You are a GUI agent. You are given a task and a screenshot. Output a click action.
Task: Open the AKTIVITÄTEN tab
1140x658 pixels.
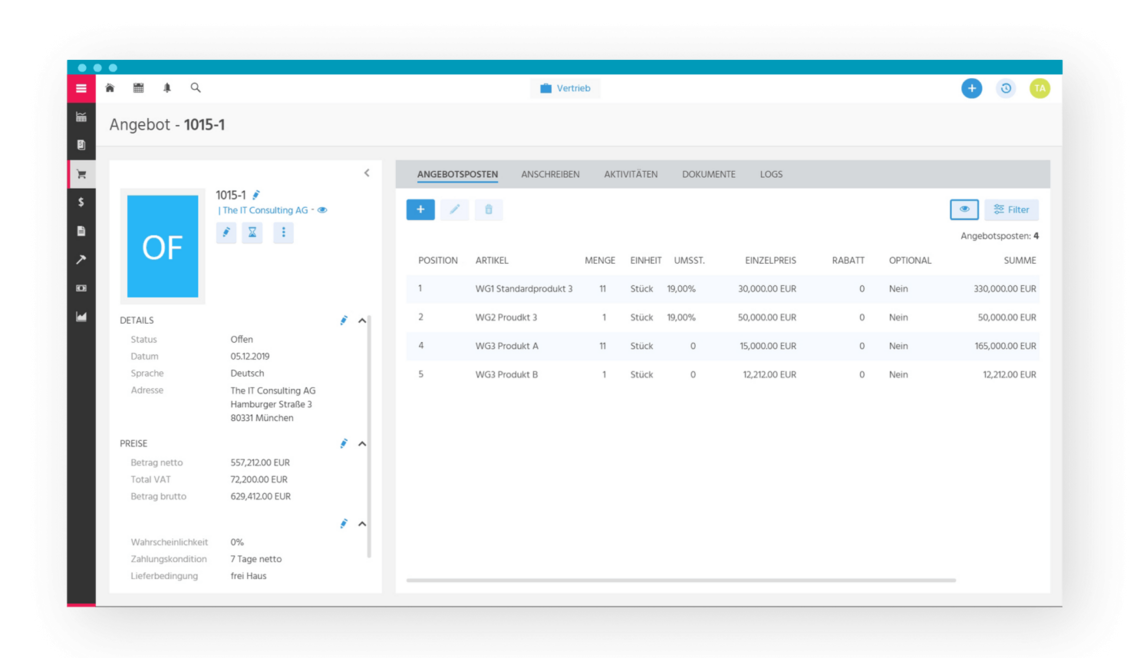coord(631,174)
